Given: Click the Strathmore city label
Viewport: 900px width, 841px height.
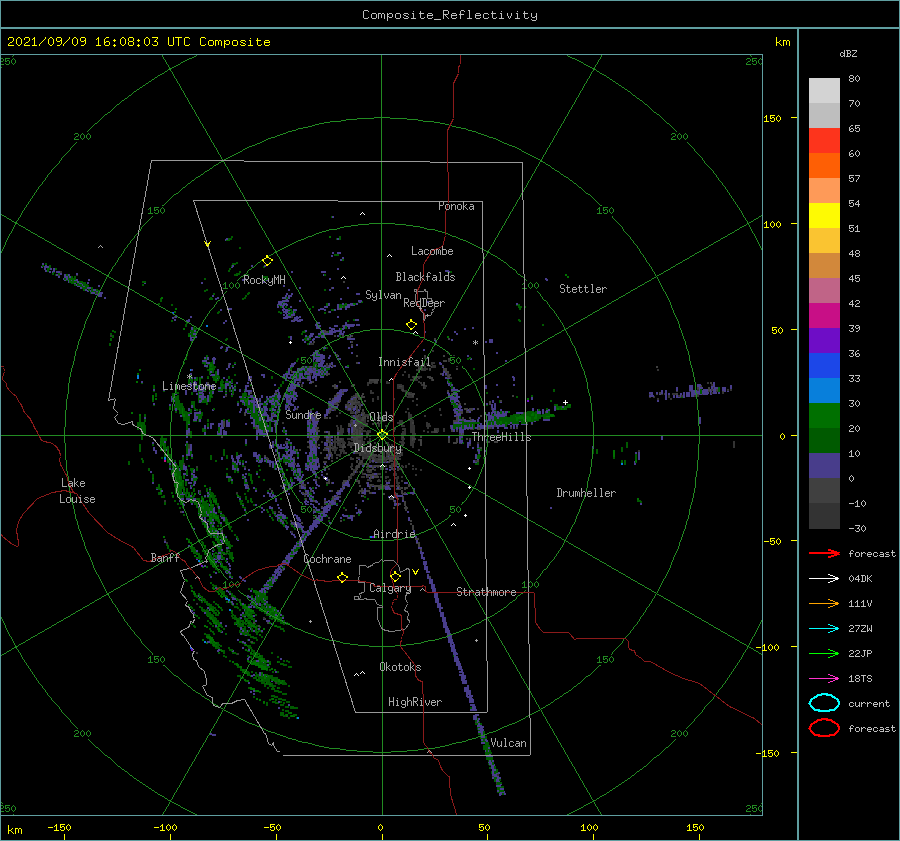Looking at the screenshot, I should click(486, 592).
